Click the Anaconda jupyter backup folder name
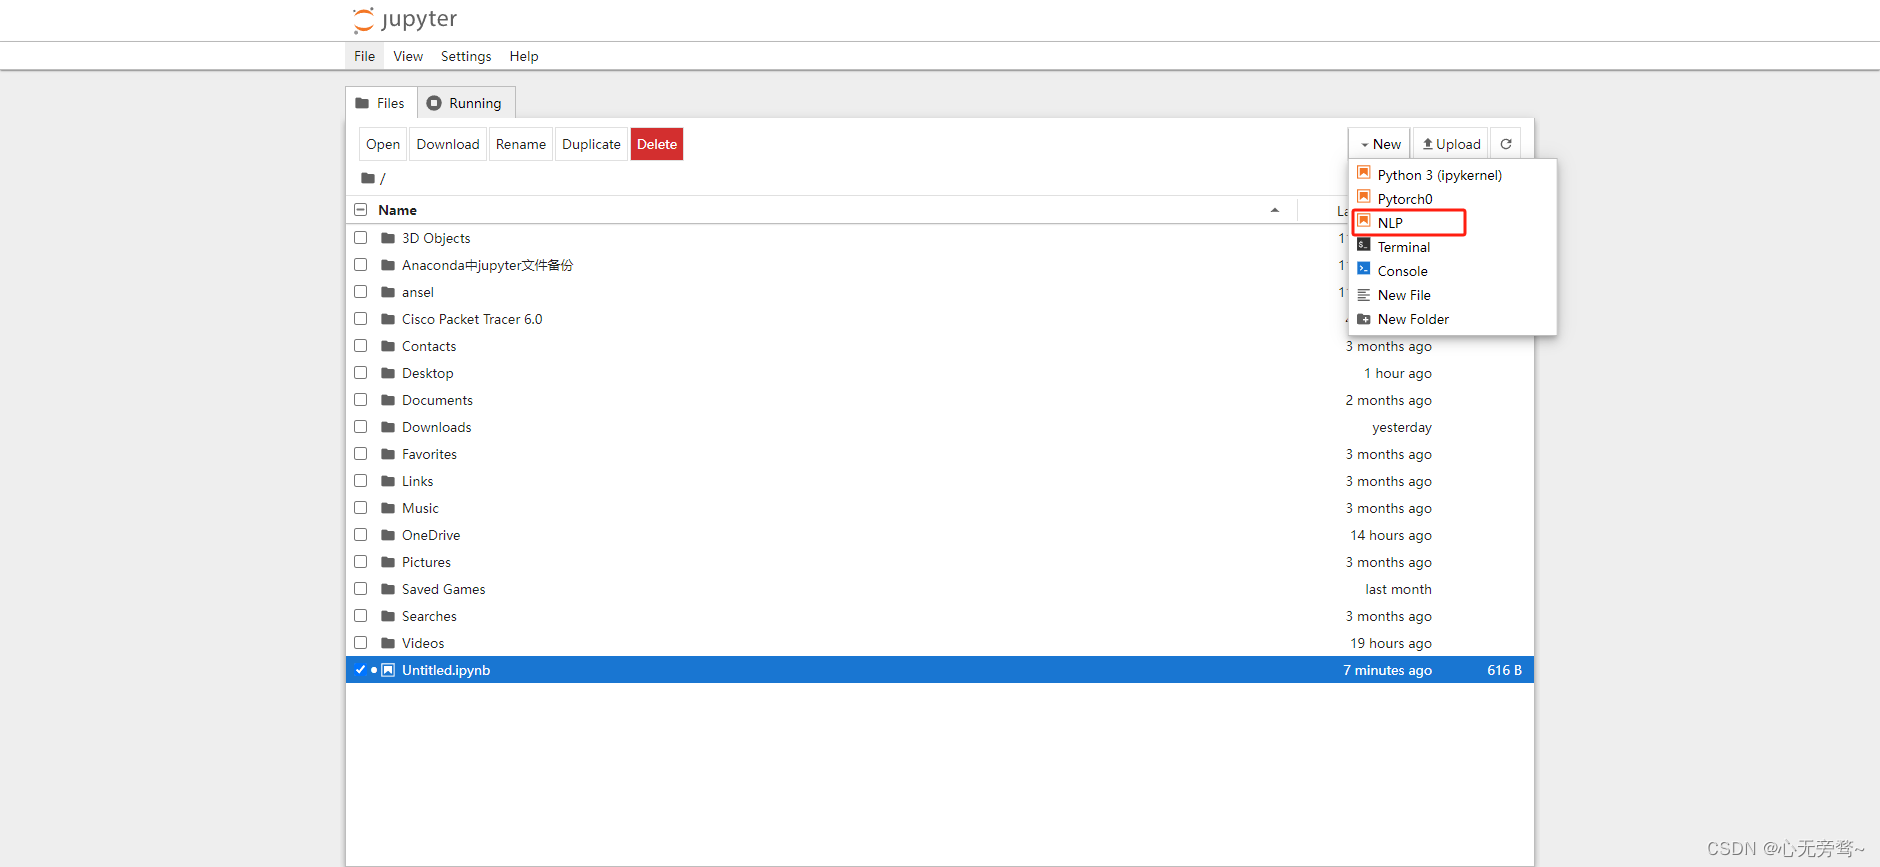1880x867 pixels. point(487,265)
